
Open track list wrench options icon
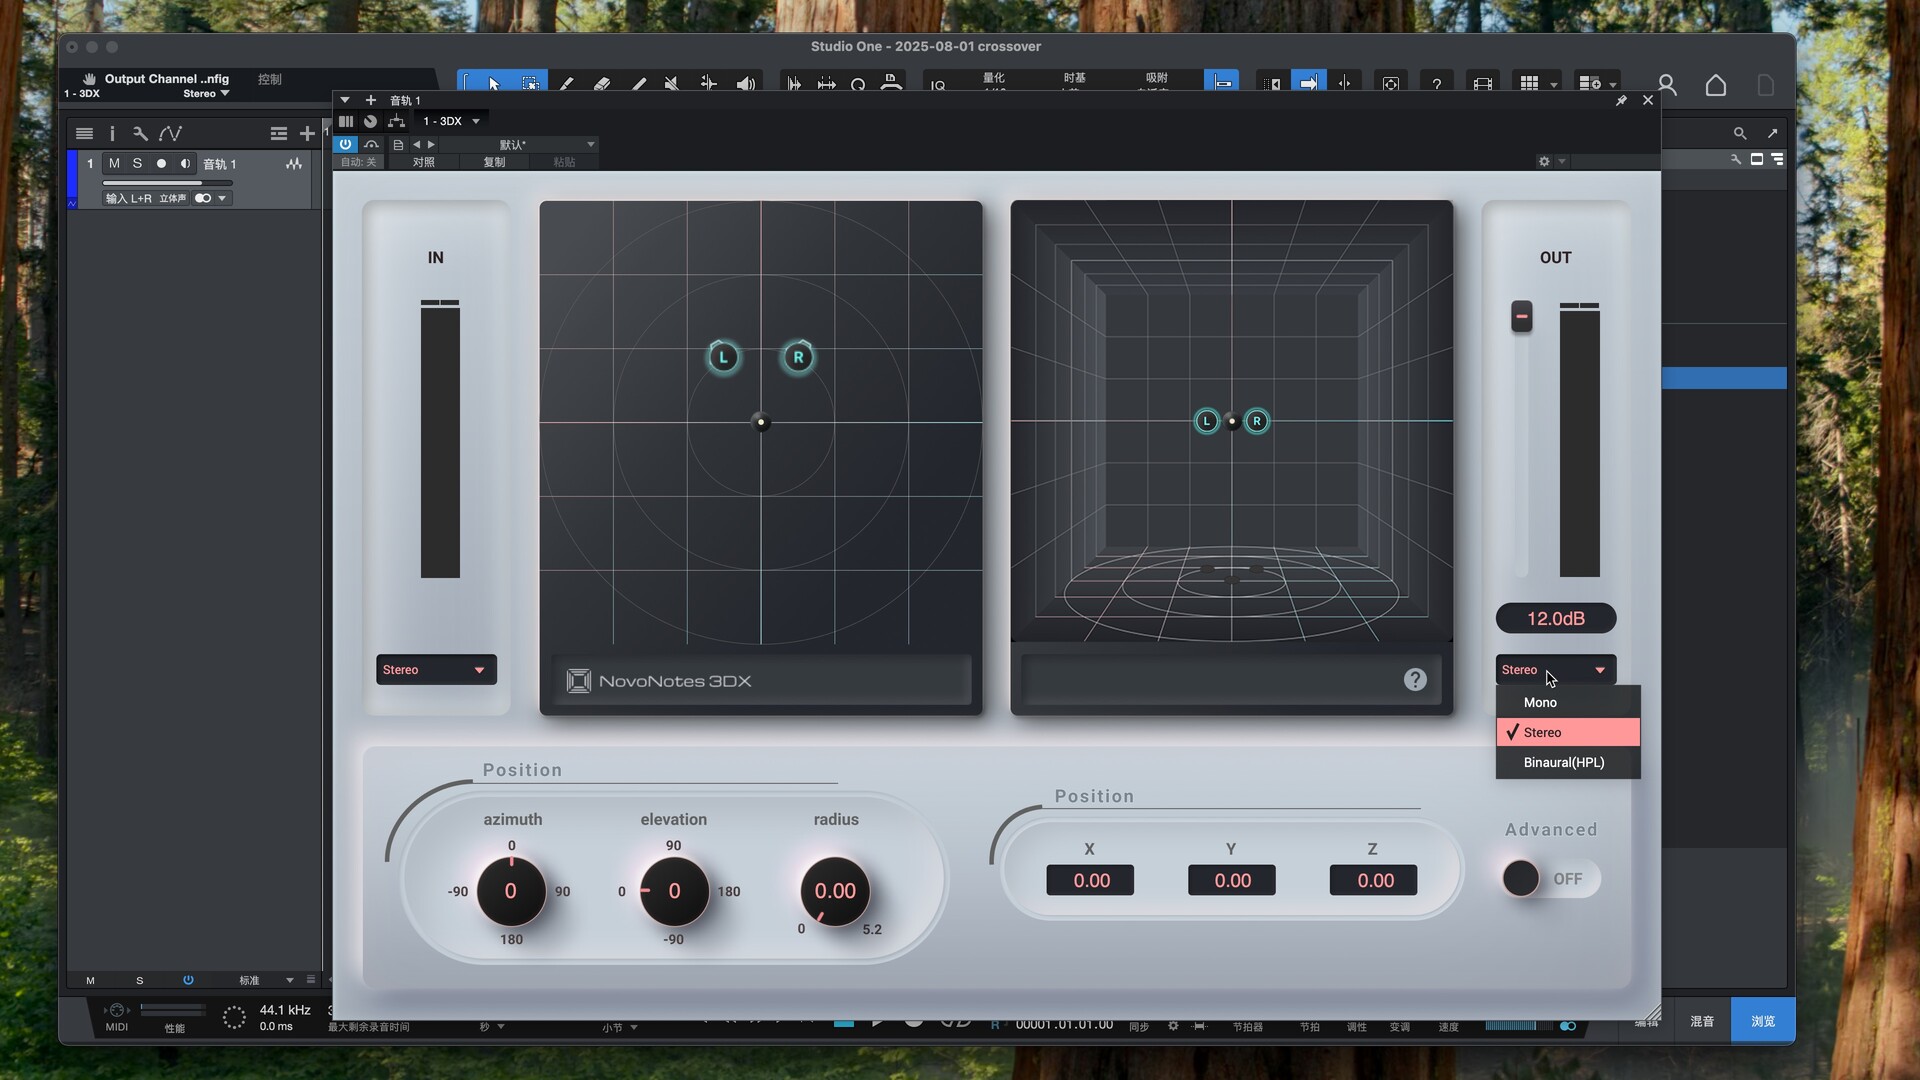pyautogui.click(x=140, y=133)
